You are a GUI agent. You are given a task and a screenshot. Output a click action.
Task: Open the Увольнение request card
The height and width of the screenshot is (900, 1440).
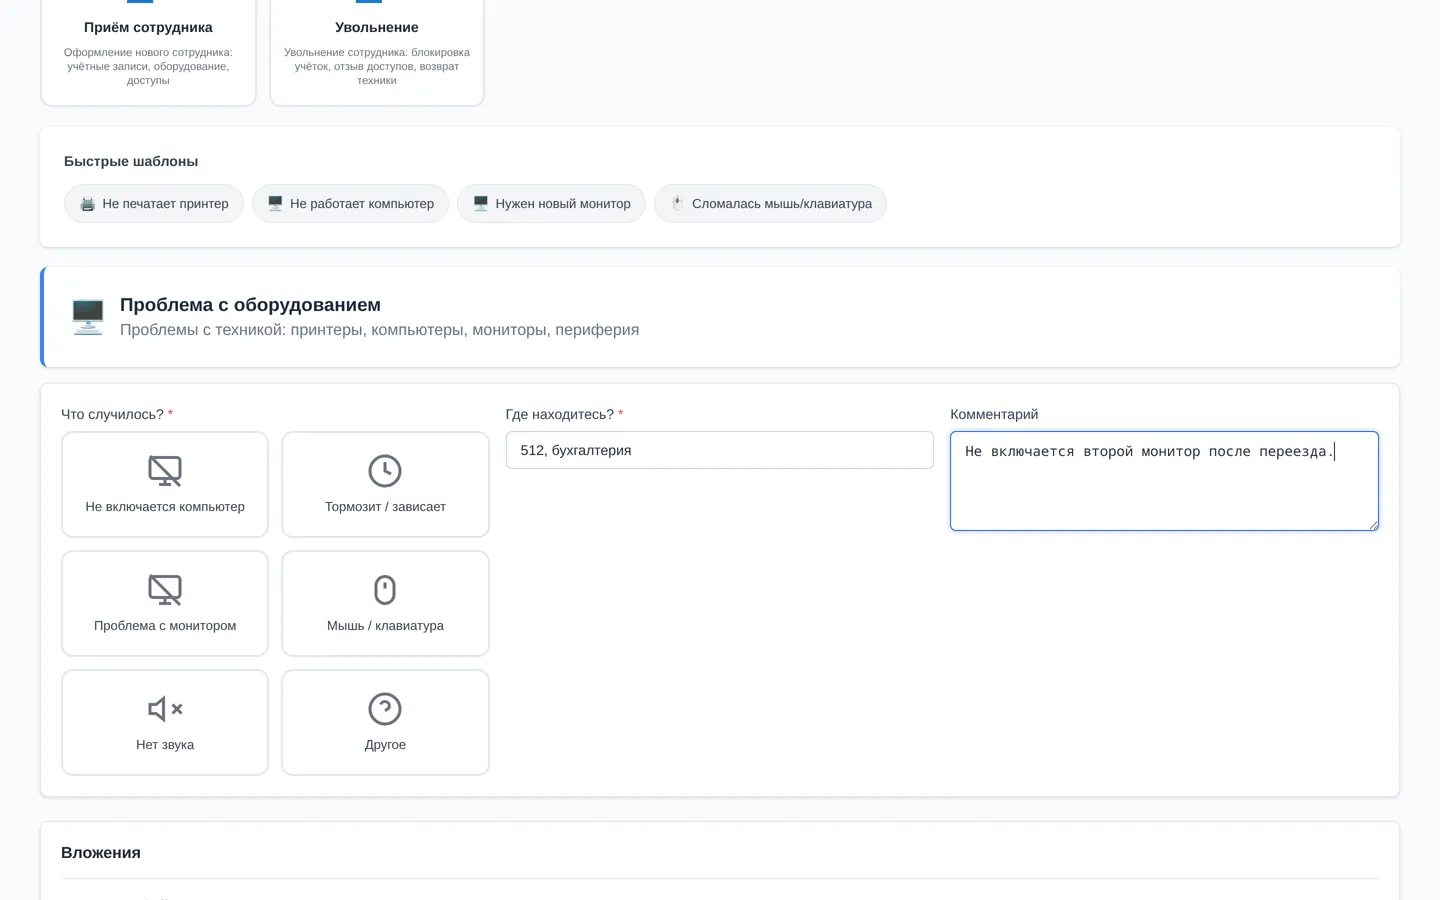point(377,52)
